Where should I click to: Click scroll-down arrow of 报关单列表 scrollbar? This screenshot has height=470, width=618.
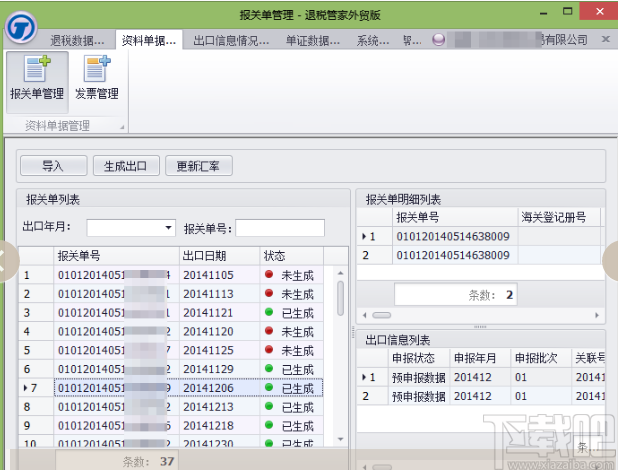(x=341, y=439)
